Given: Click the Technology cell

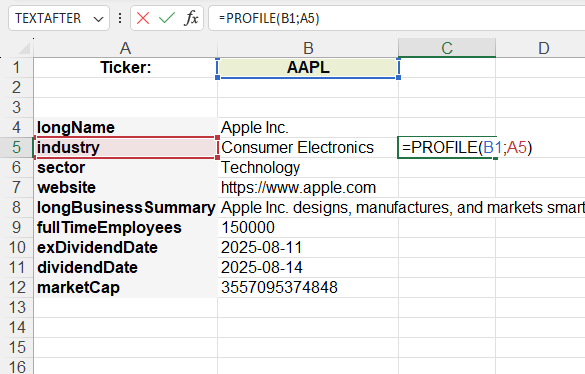Looking at the screenshot, I should coord(308,167).
